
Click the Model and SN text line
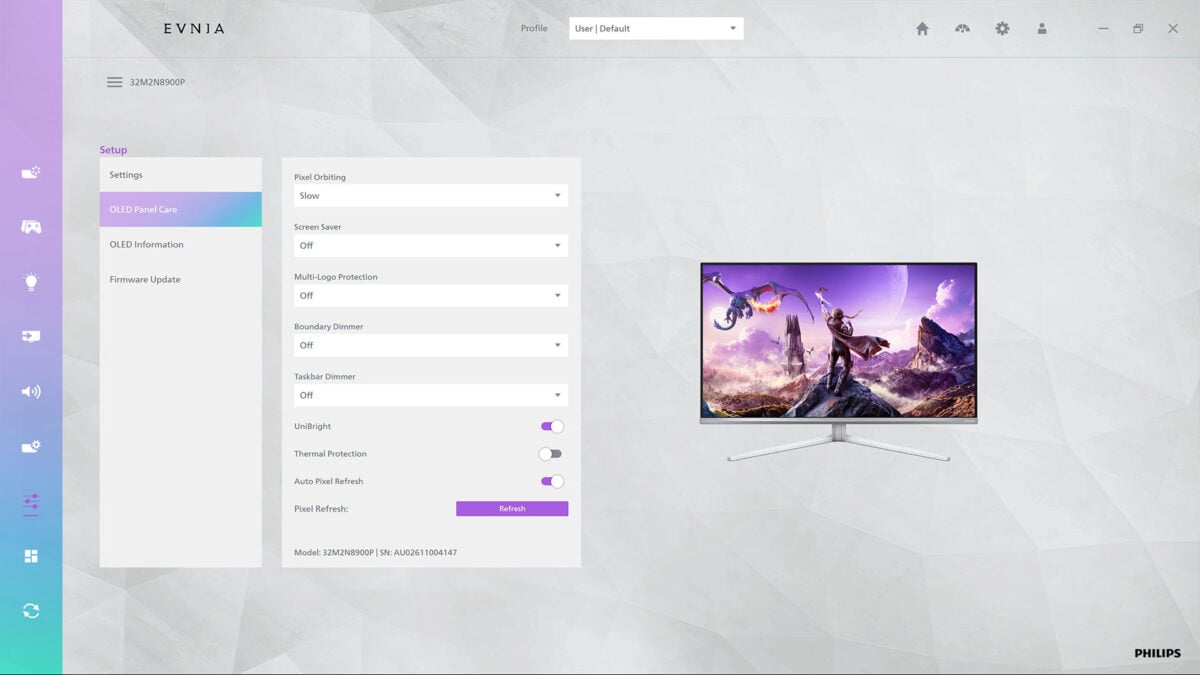pos(375,552)
